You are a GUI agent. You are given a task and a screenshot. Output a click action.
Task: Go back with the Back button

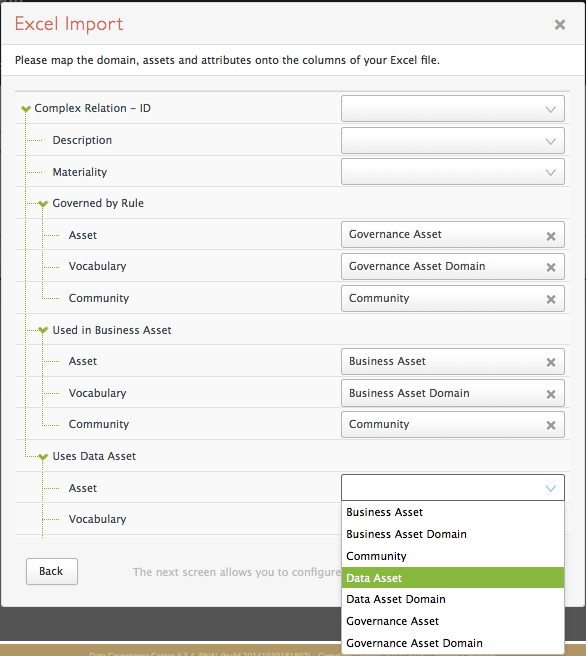pos(52,571)
